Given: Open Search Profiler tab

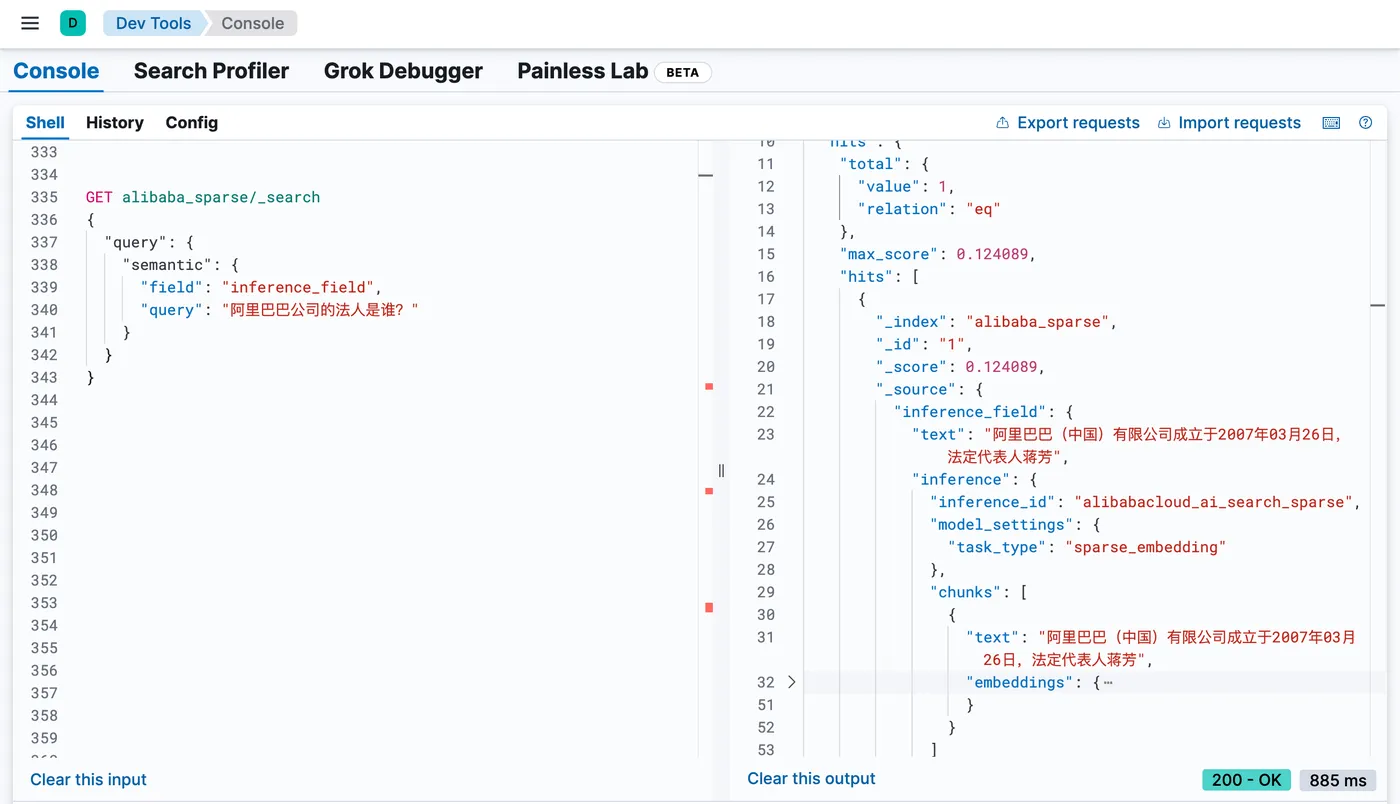Looking at the screenshot, I should tap(211, 71).
